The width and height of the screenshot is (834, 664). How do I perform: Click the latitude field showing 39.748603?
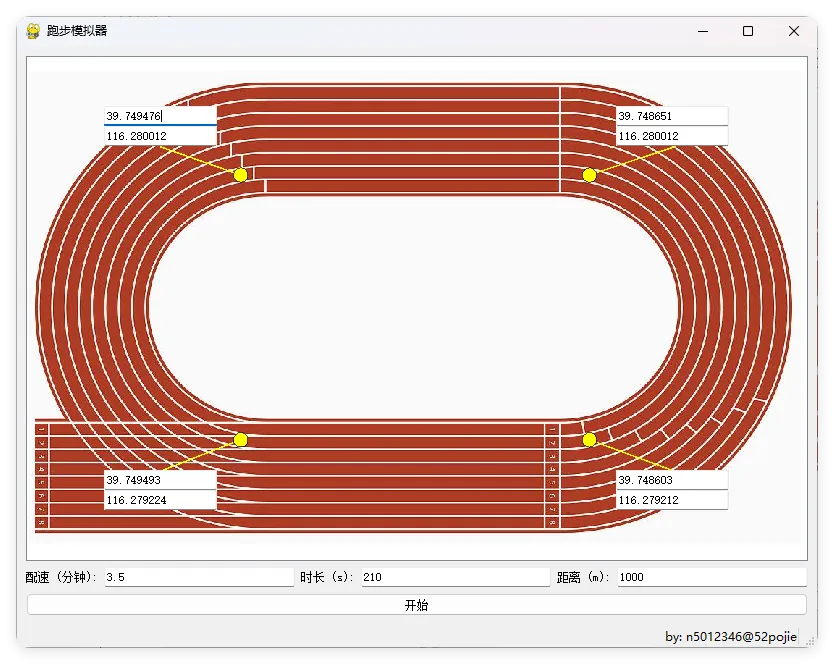point(671,480)
